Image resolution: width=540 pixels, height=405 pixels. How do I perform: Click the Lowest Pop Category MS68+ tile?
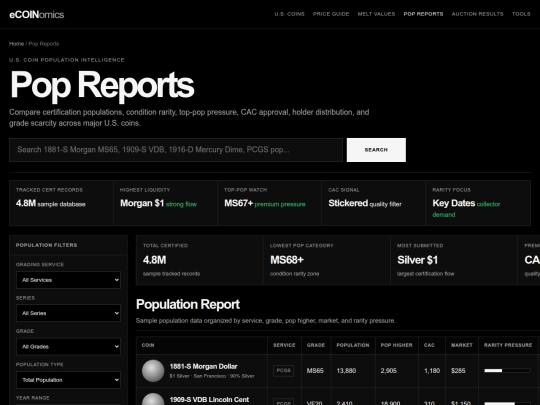326,260
